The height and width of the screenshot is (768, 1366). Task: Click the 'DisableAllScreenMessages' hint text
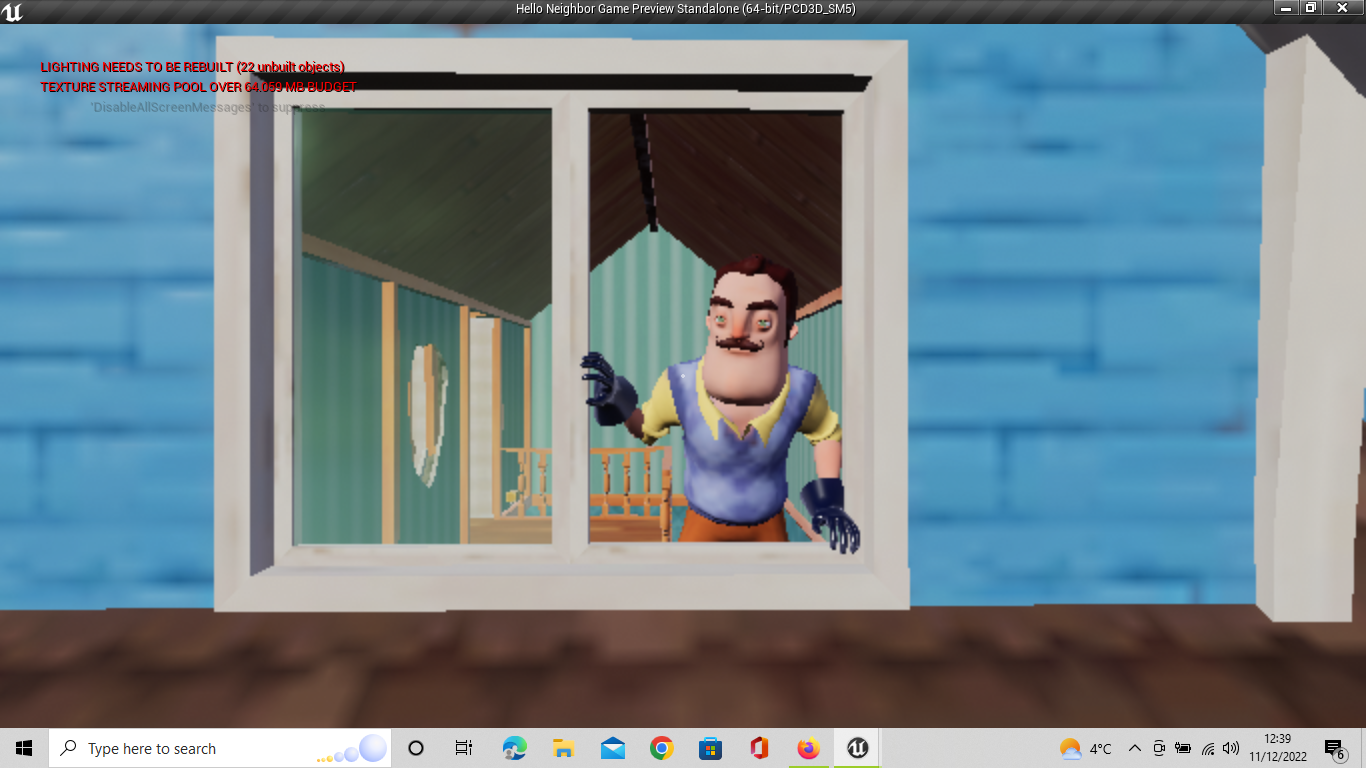click(x=208, y=107)
